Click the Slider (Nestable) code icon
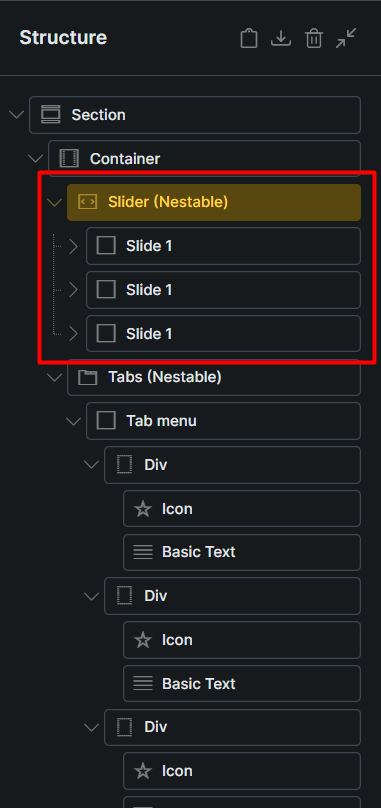Viewport: 381px width, 808px height. [87, 202]
